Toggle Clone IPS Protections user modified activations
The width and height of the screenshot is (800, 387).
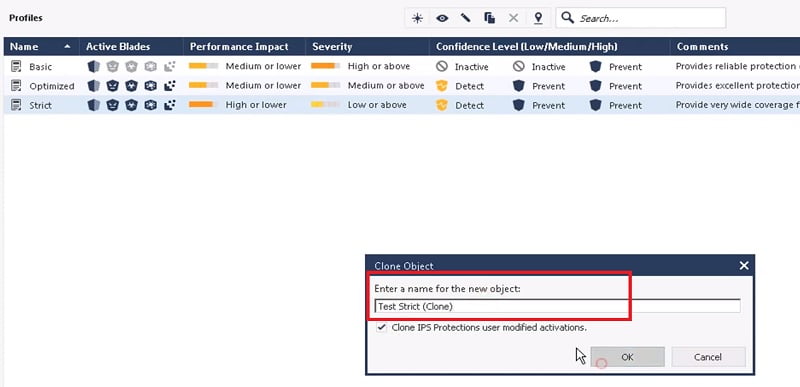(x=381, y=327)
